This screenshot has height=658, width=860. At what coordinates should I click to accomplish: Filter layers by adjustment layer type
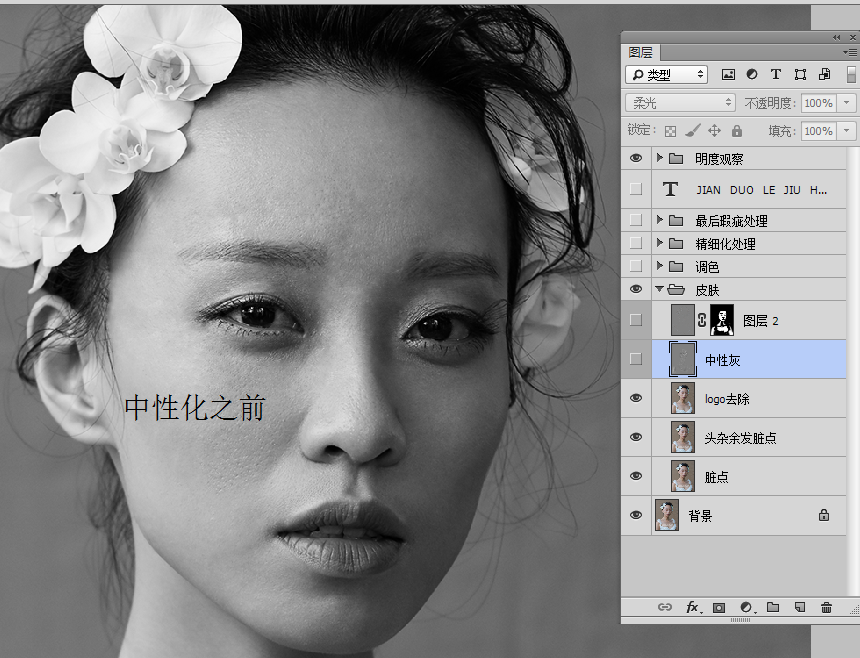coord(751,75)
